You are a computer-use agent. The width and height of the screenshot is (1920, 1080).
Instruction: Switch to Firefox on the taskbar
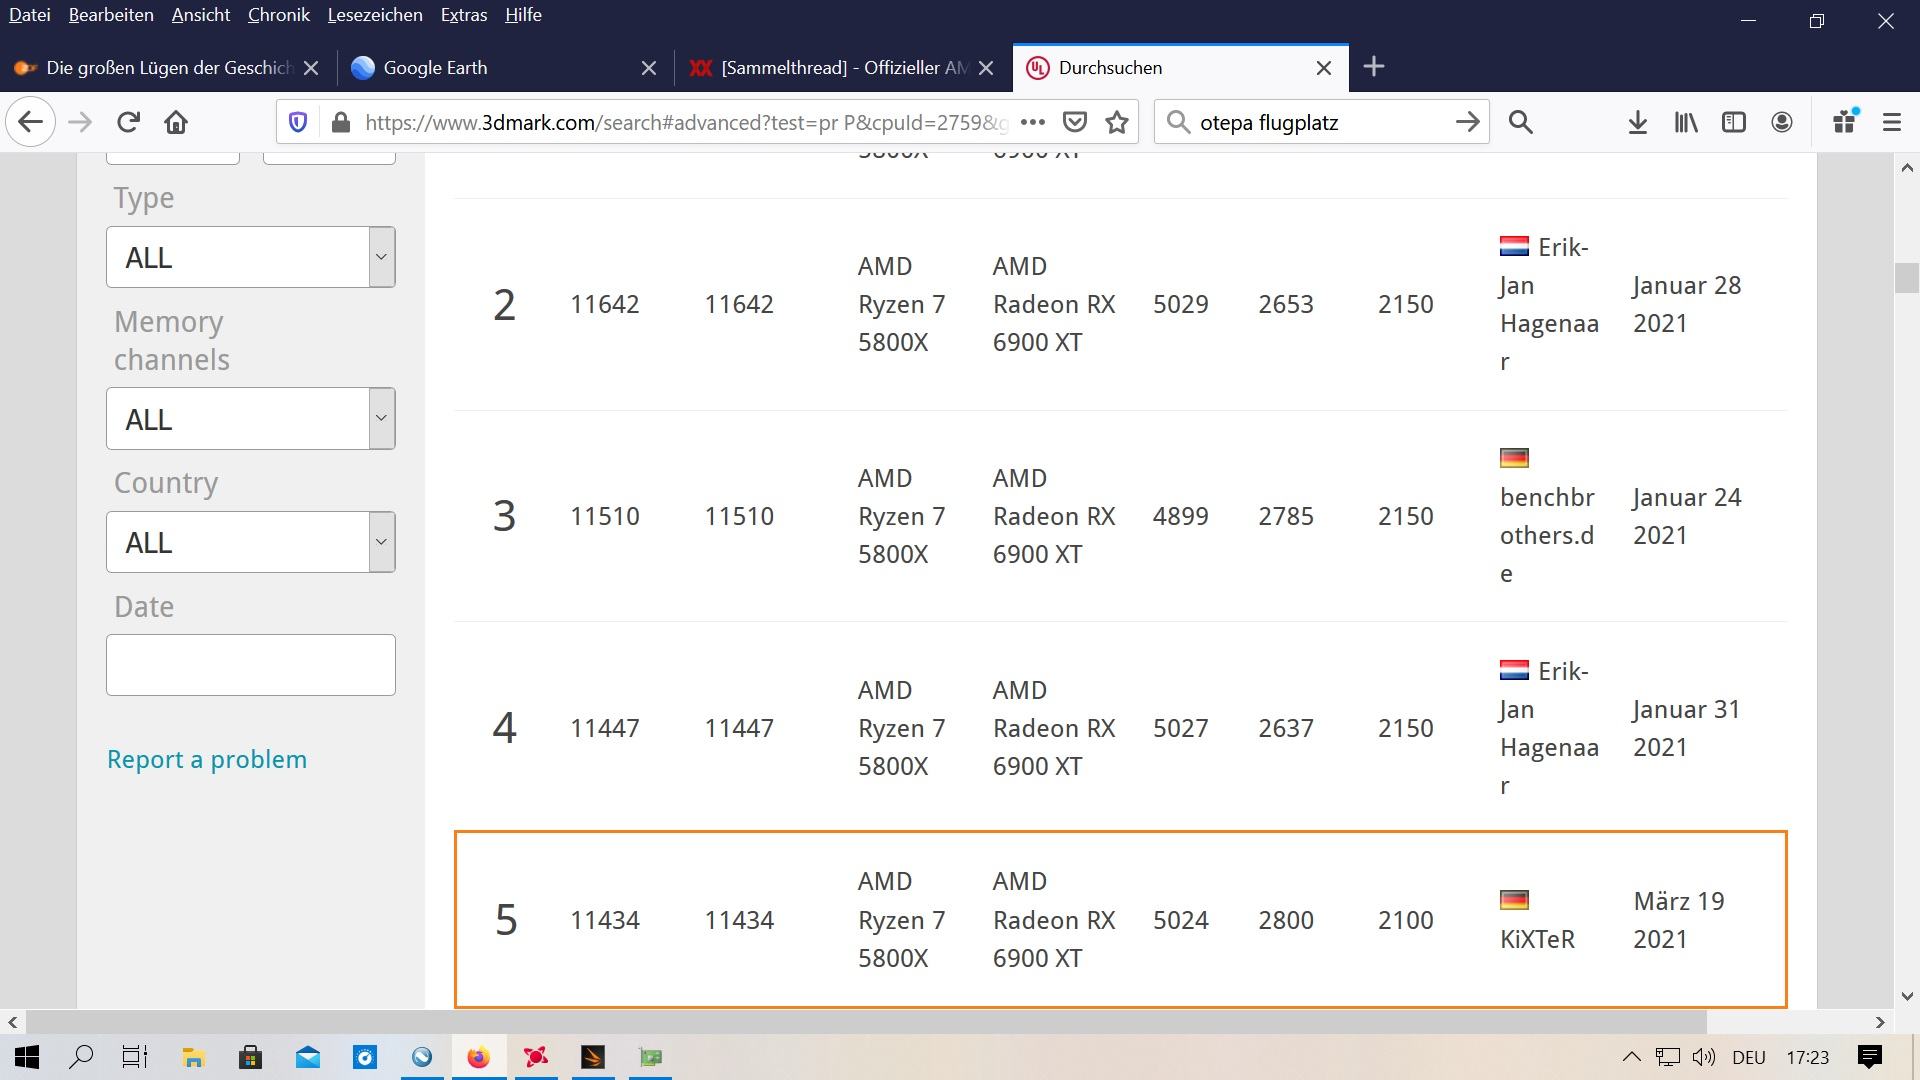click(x=479, y=1057)
